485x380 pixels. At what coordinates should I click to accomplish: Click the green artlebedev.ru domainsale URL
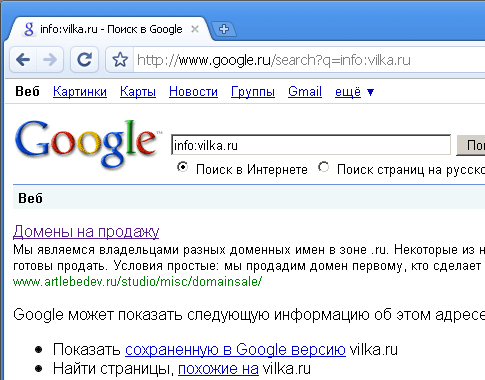[x=137, y=282]
